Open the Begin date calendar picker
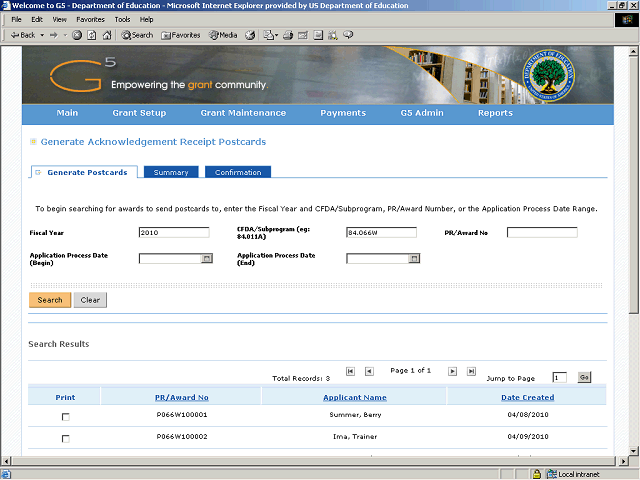 click(207, 258)
